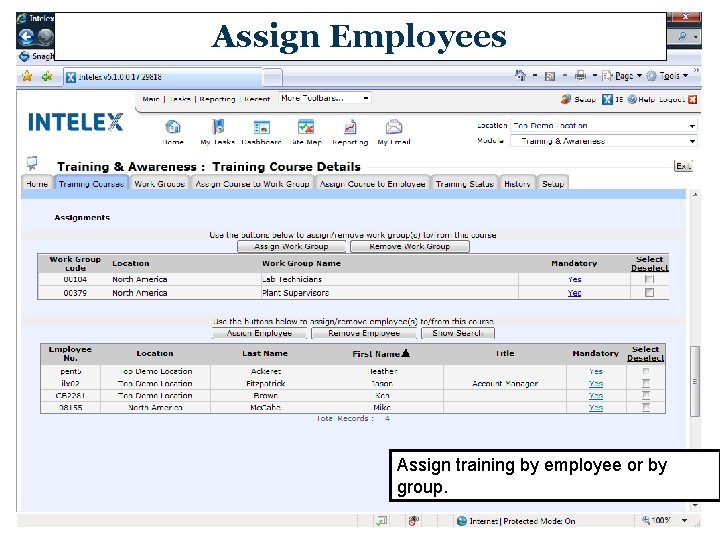The width and height of the screenshot is (720, 540).
Task: Click the Internet zone globe icon
Action: point(462,521)
